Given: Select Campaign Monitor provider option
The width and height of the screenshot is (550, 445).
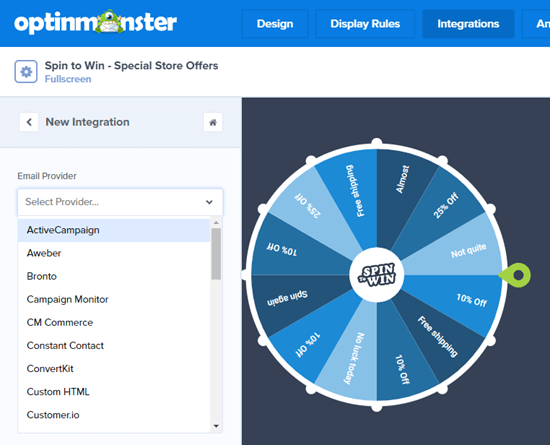Looking at the screenshot, I should pyautogui.click(x=114, y=299).
